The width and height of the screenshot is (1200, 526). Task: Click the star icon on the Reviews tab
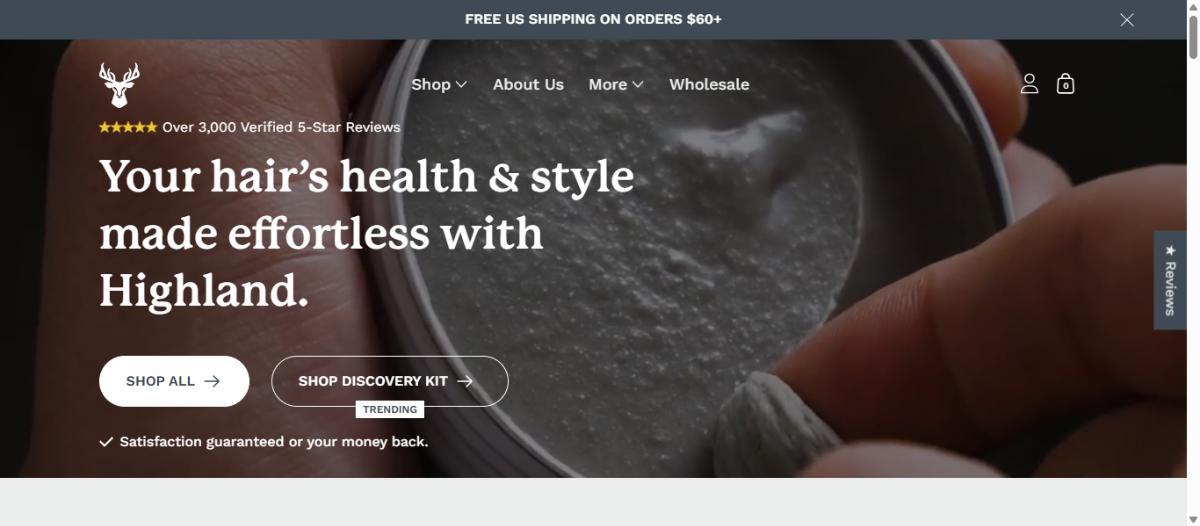click(1171, 250)
